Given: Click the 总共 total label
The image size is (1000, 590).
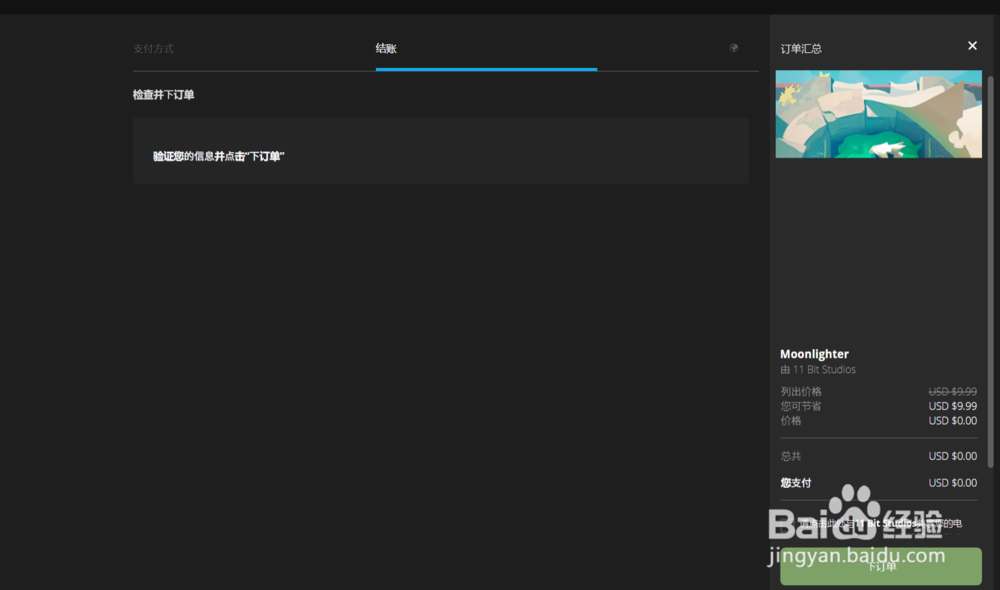Looking at the screenshot, I should (x=791, y=456).
